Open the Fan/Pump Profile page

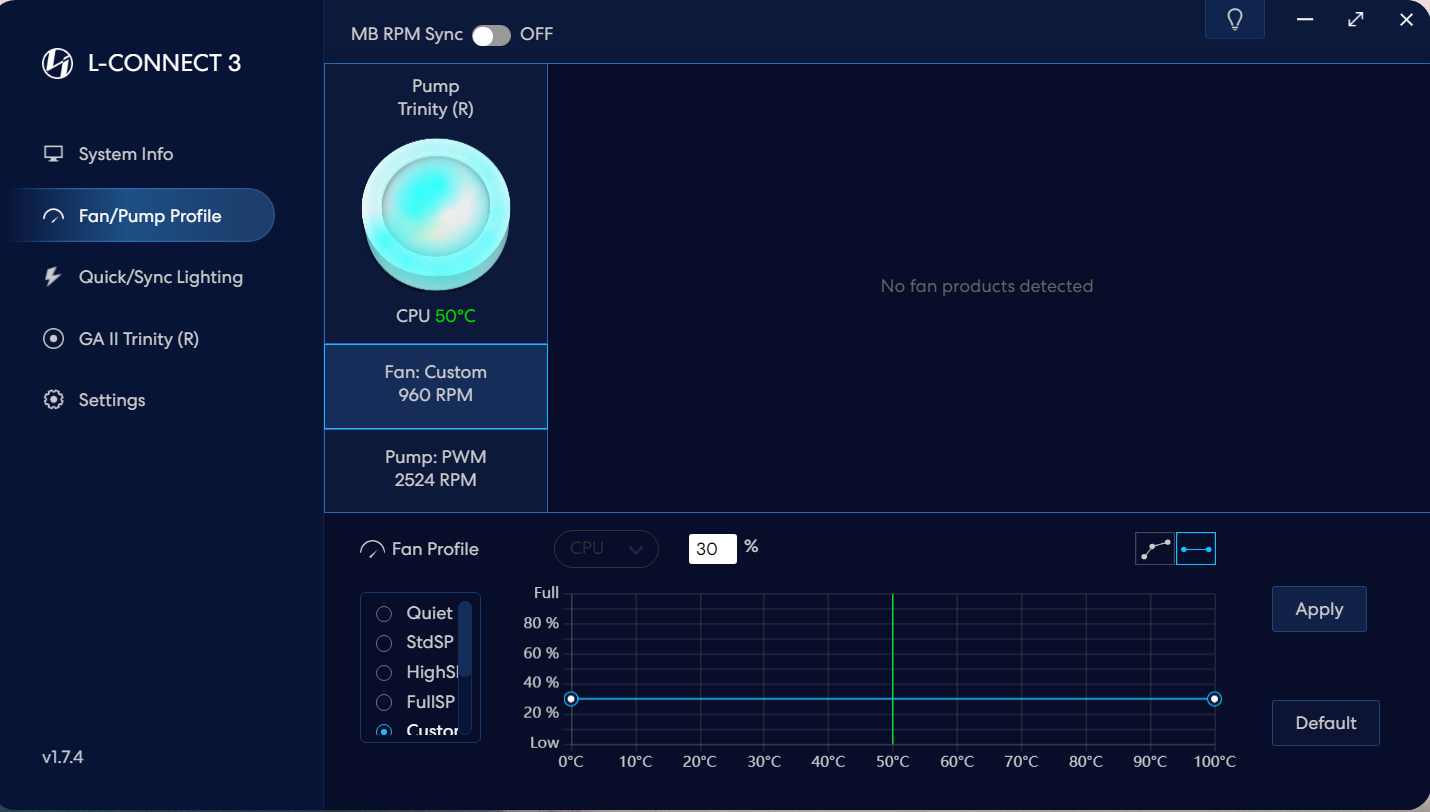point(140,215)
